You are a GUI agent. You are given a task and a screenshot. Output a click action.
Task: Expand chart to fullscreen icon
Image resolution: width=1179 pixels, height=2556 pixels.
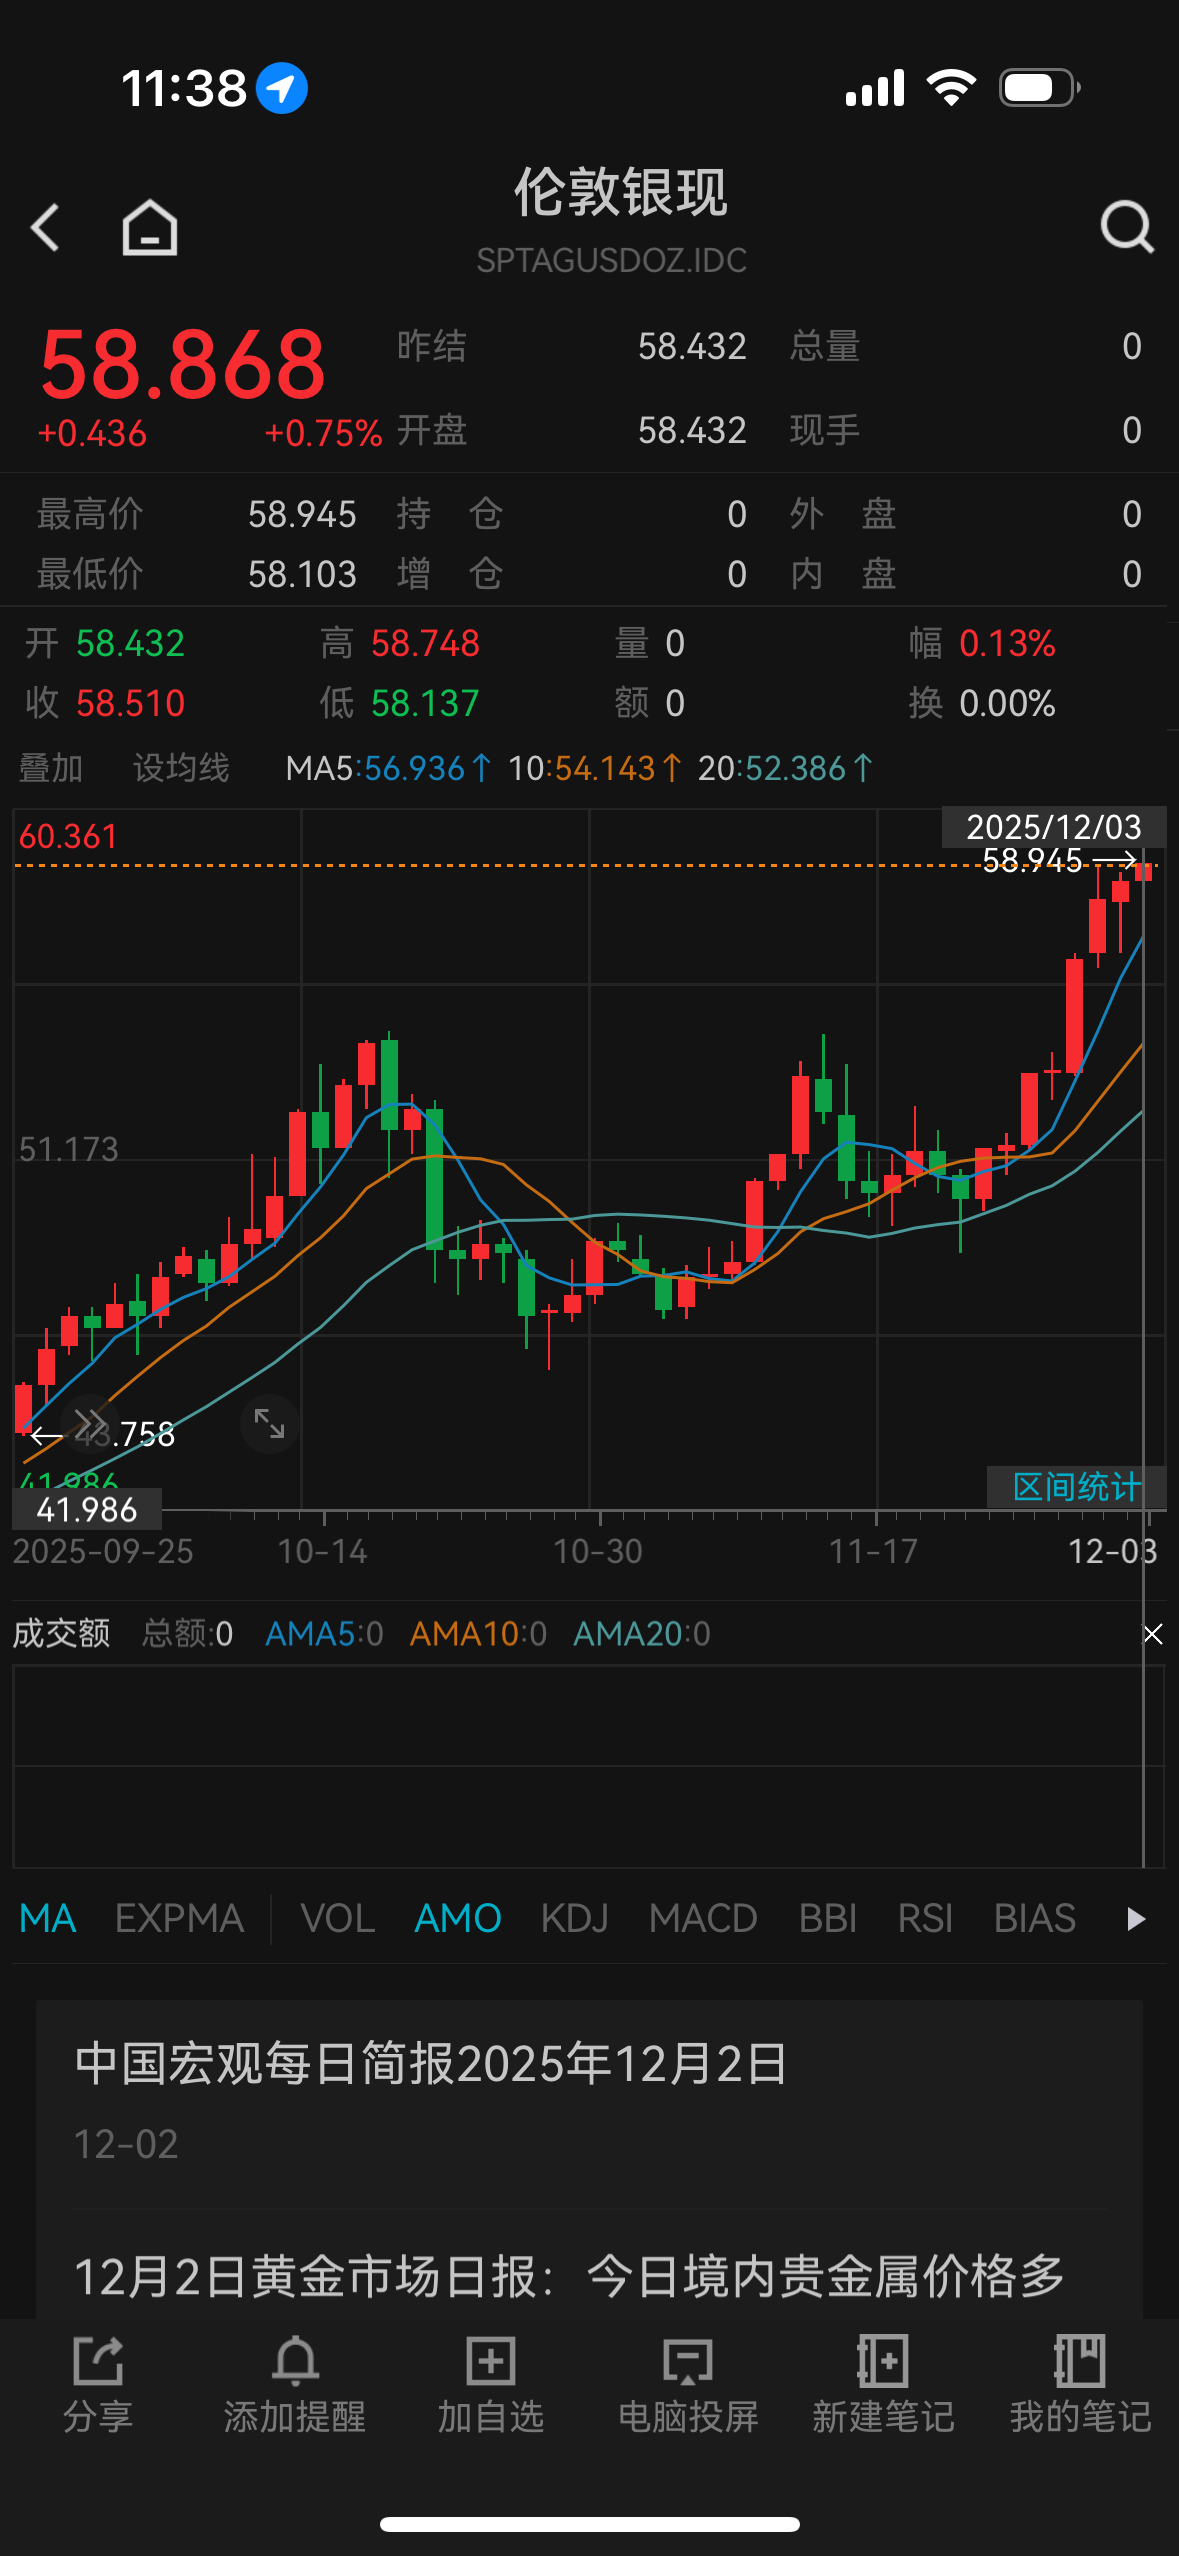point(269,1423)
